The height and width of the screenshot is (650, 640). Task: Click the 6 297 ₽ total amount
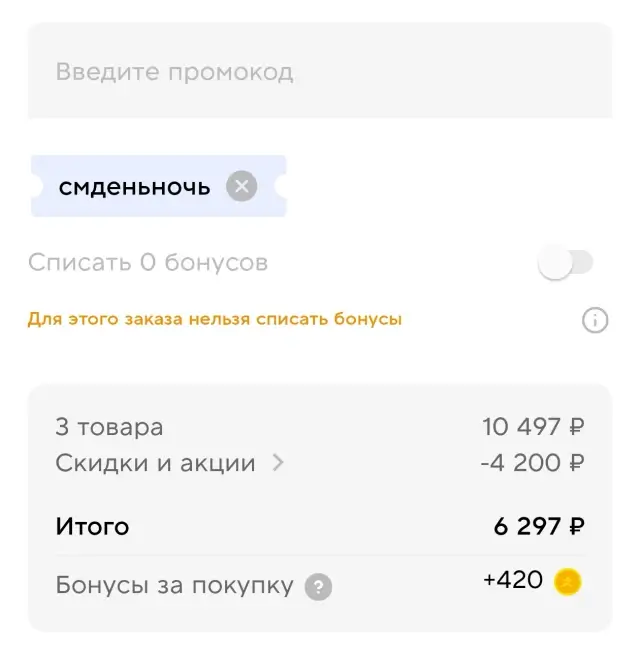(539, 526)
